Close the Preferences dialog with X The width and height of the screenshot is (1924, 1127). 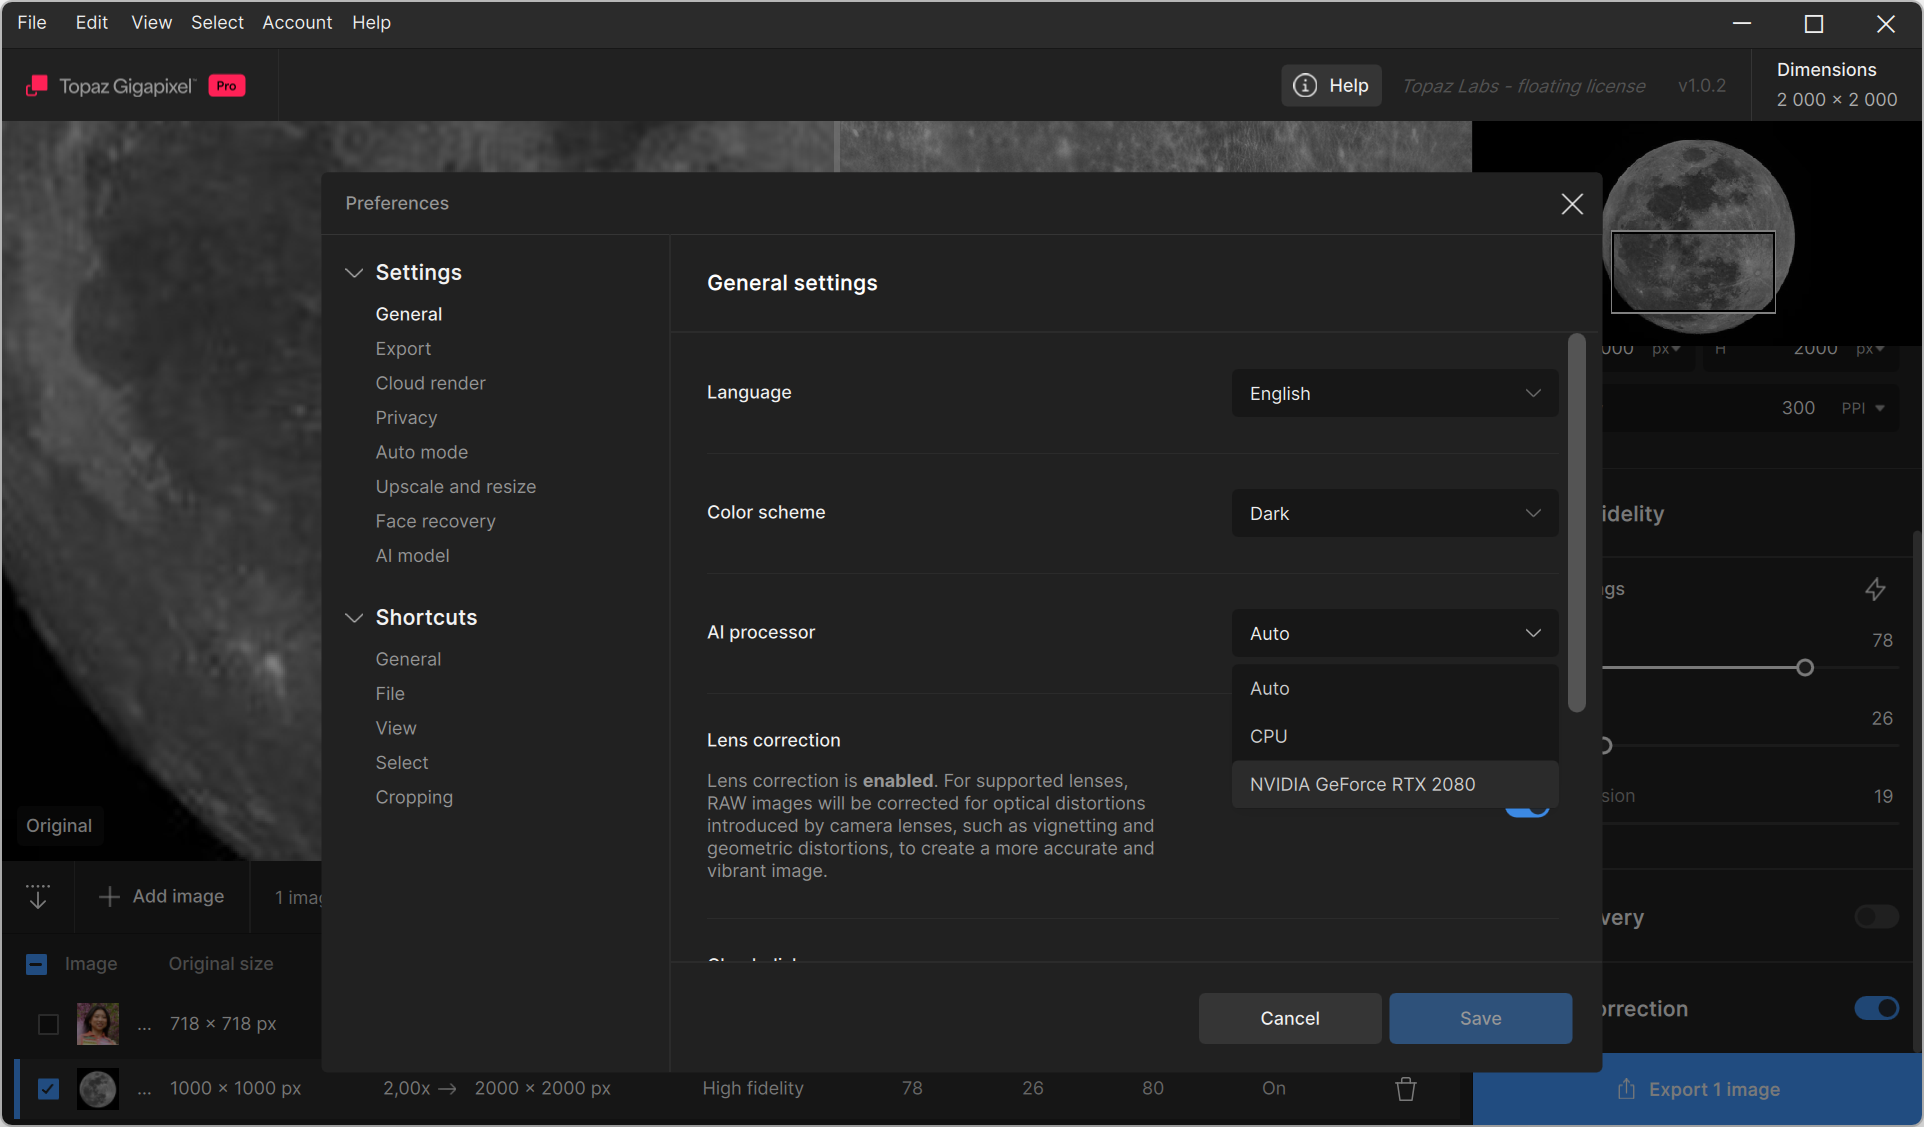click(1572, 204)
